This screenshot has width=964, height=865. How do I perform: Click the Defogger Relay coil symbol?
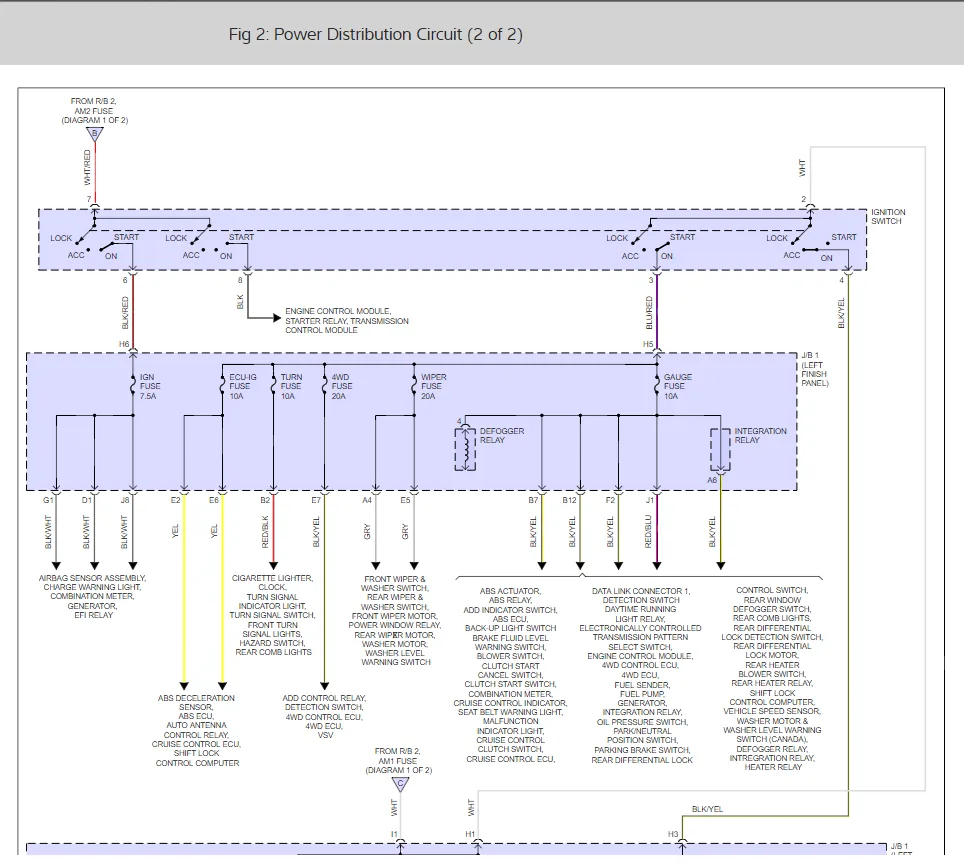465,448
